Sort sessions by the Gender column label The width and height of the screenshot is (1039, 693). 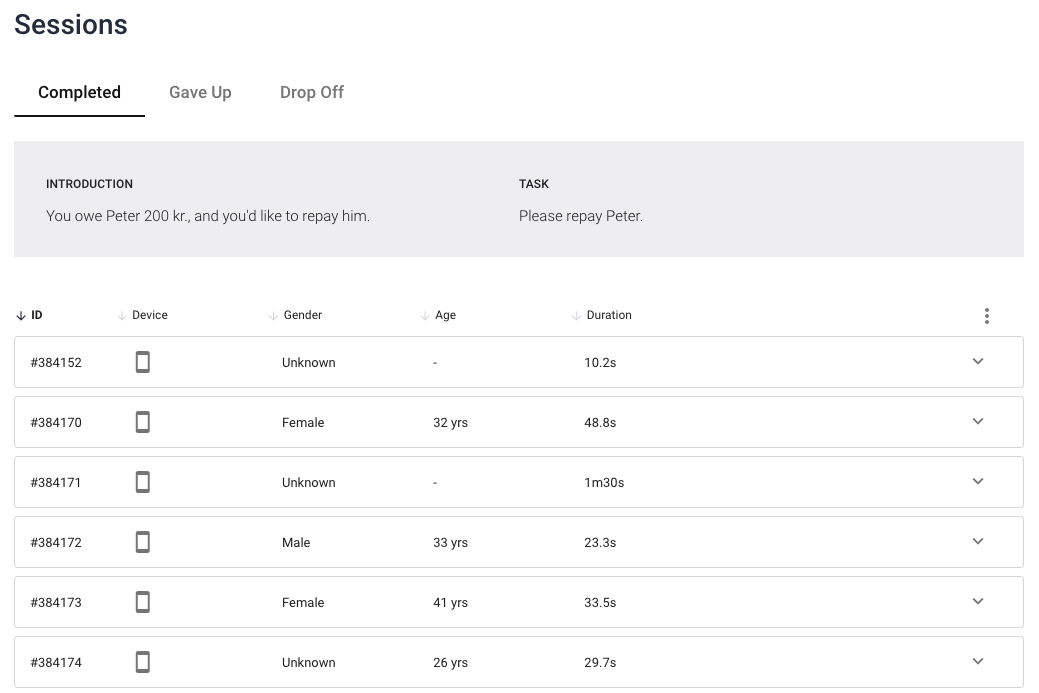[x=303, y=315]
